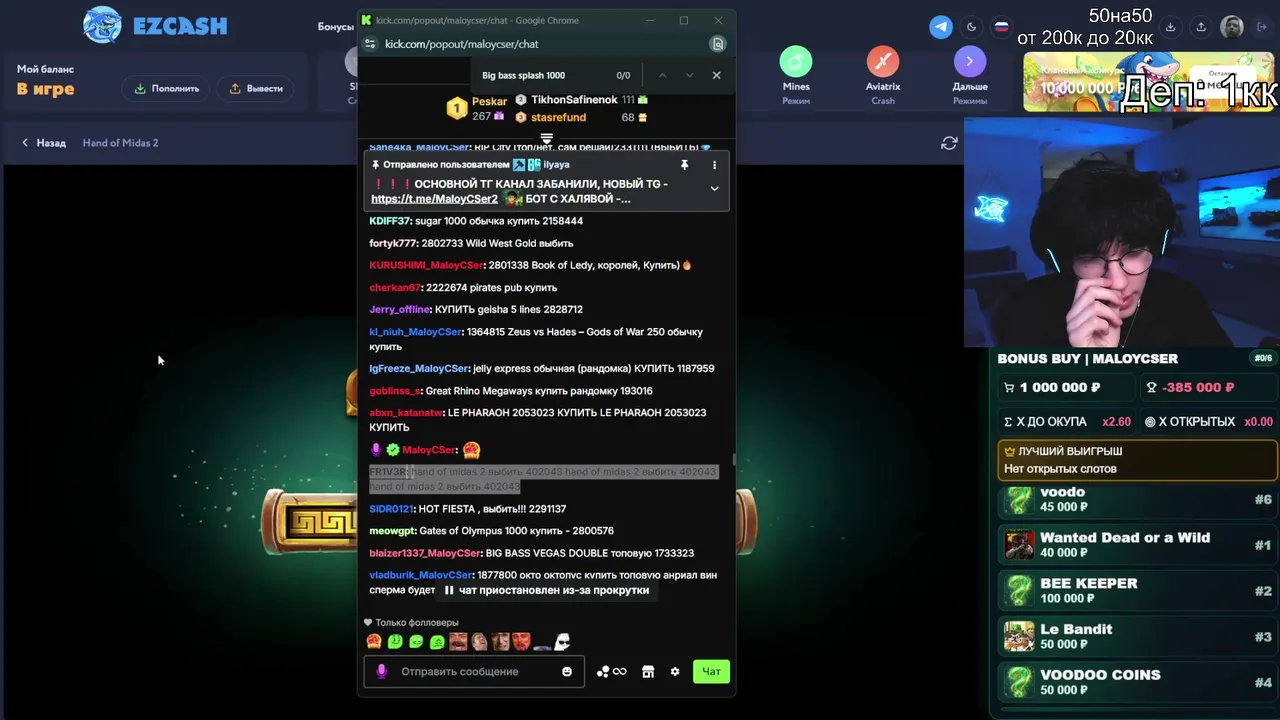1280x720 pixels.
Task: Open chat settings gear icon
Action: point(675,671)
